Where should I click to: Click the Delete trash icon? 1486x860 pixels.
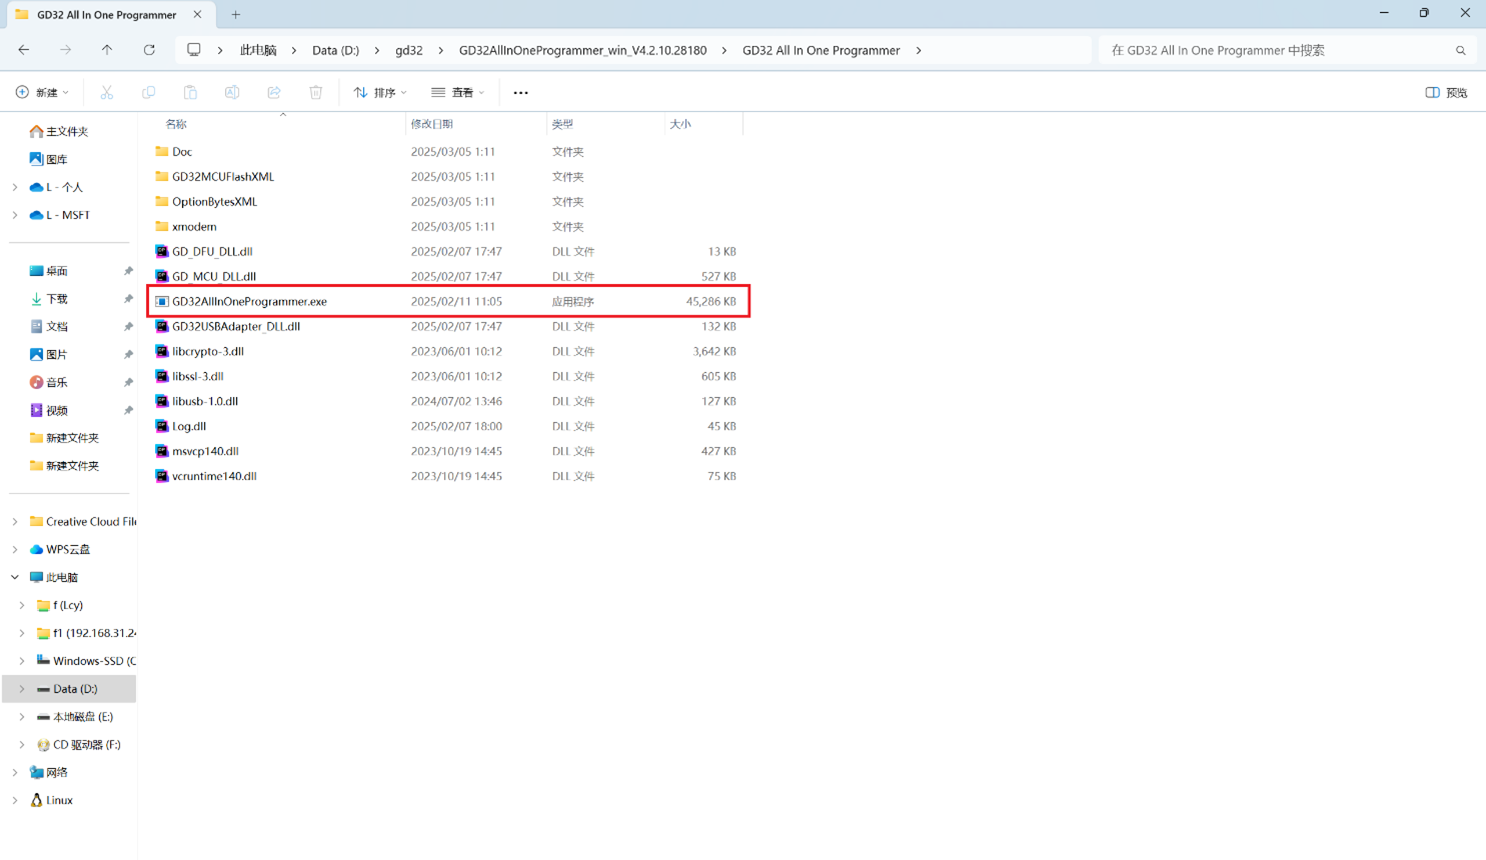[x=316, y=92]
